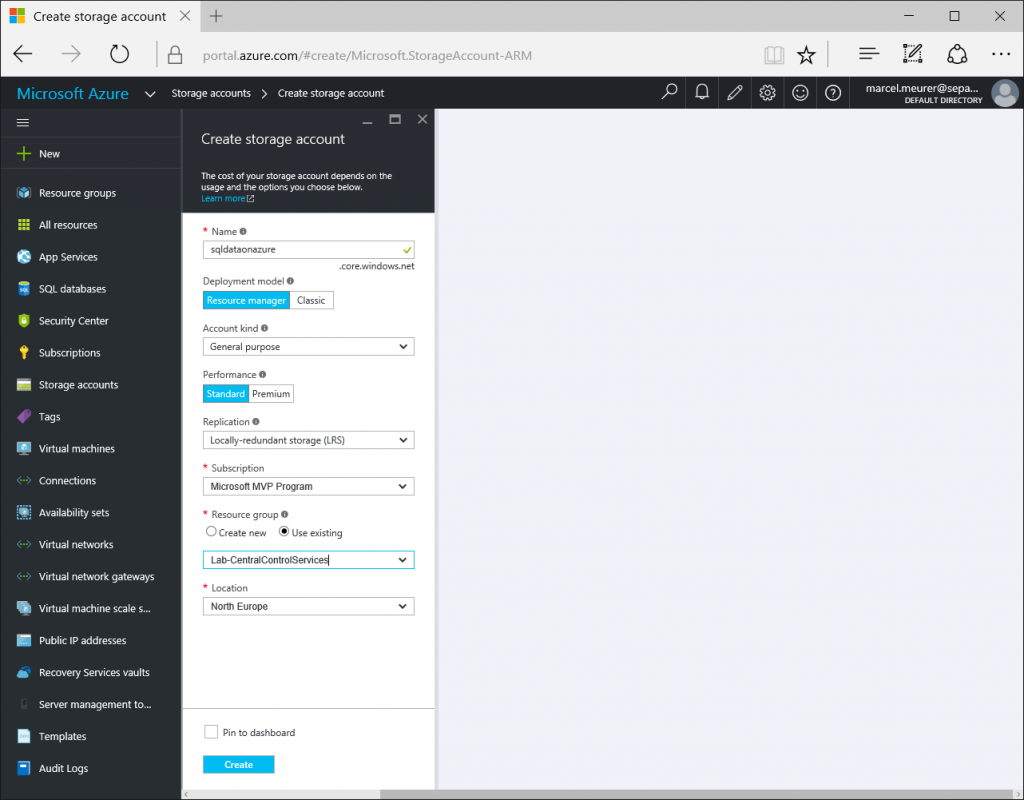Image resolution: width=1024 pixels, height=800 pixels.
Task: Click the storage account Name field
Action: (x=308, y=249)
